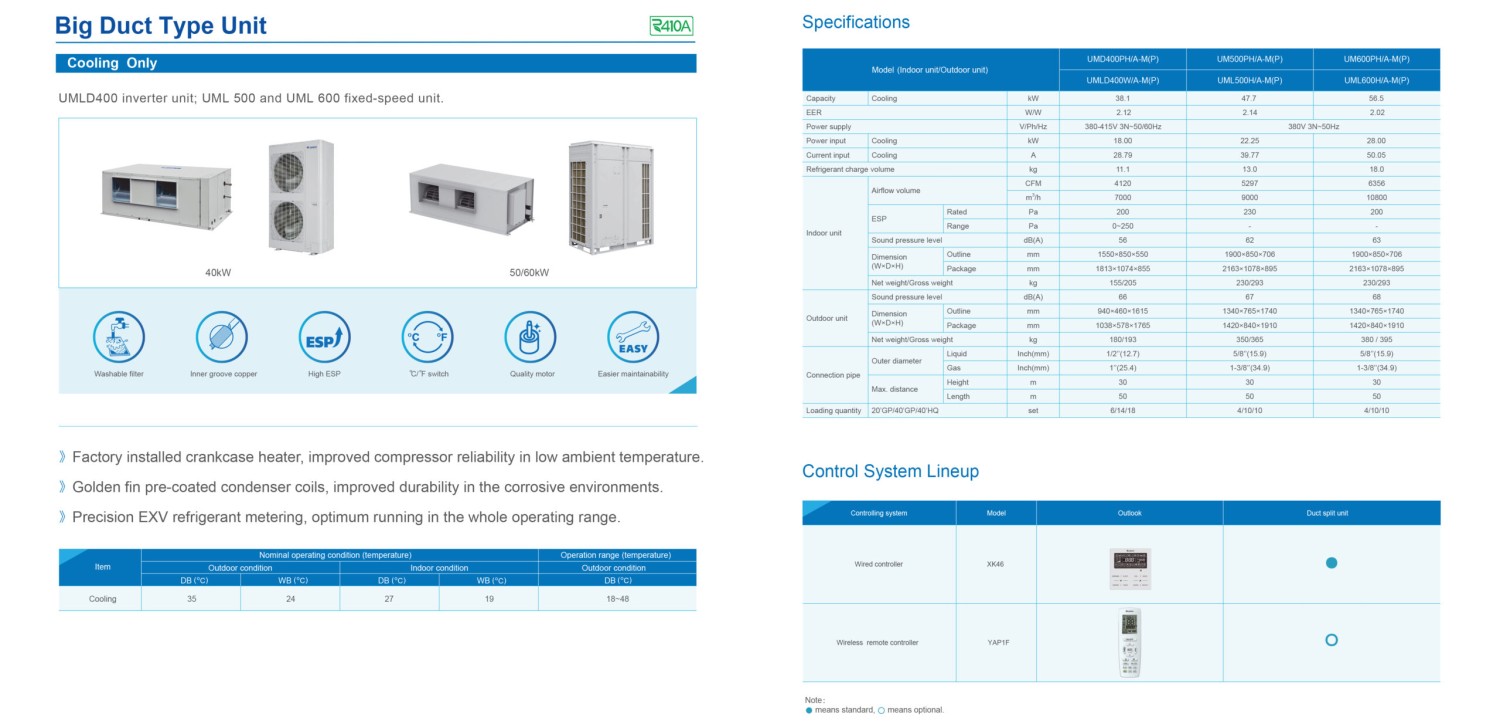Click the 'Wired controller' row label
The image size is (1500, 721).
point(878,564)
